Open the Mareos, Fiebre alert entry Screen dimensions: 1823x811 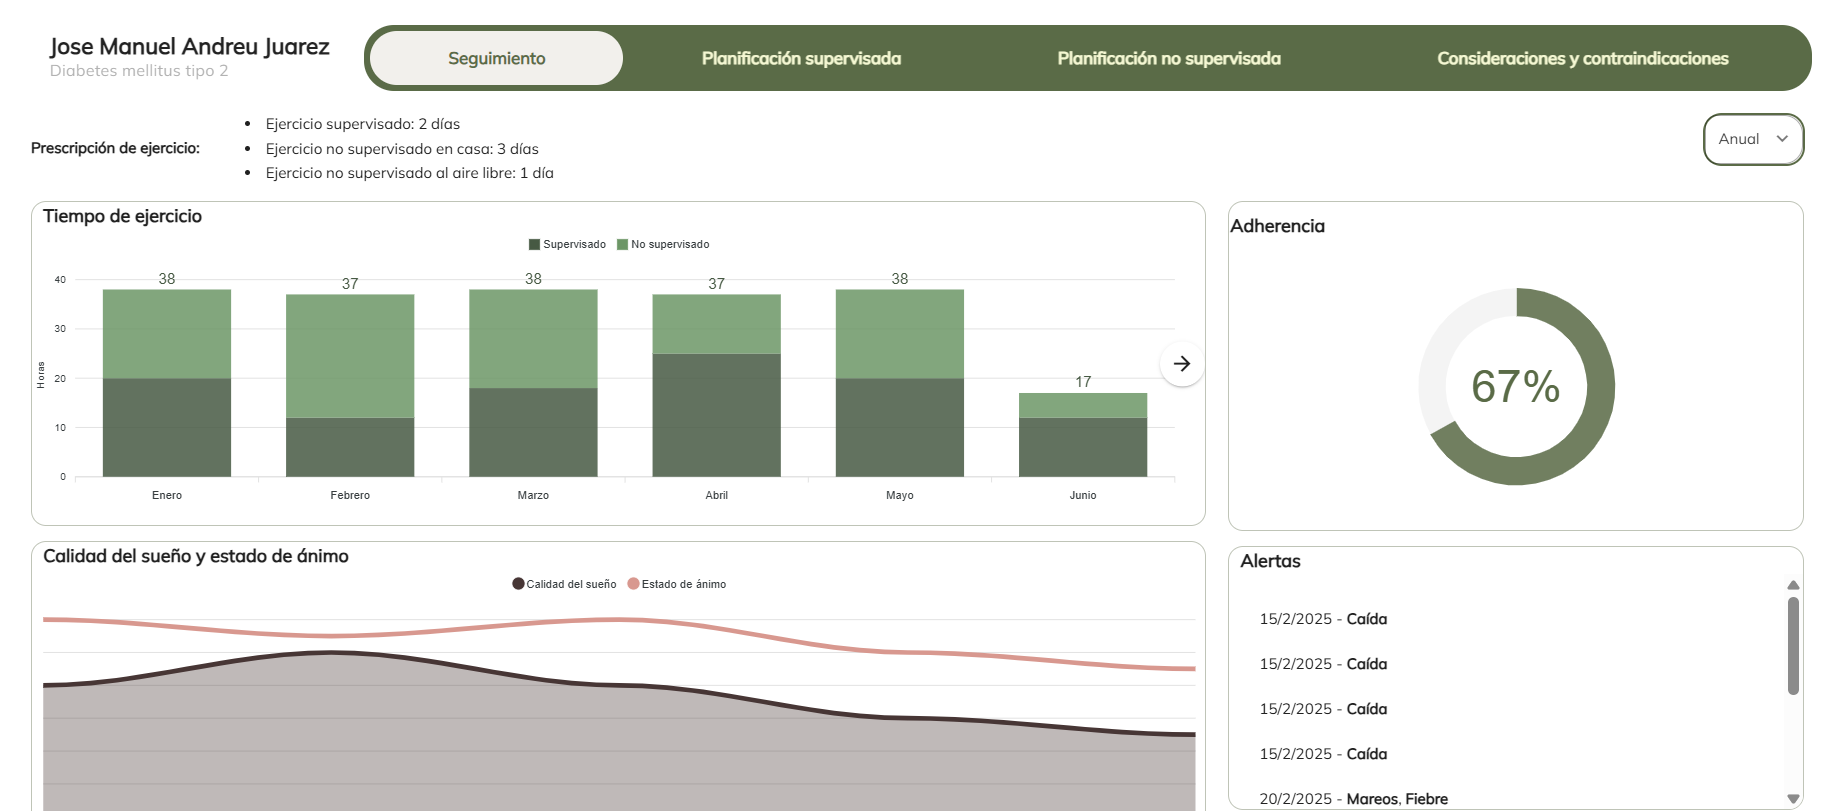[x=1353, y=798]
